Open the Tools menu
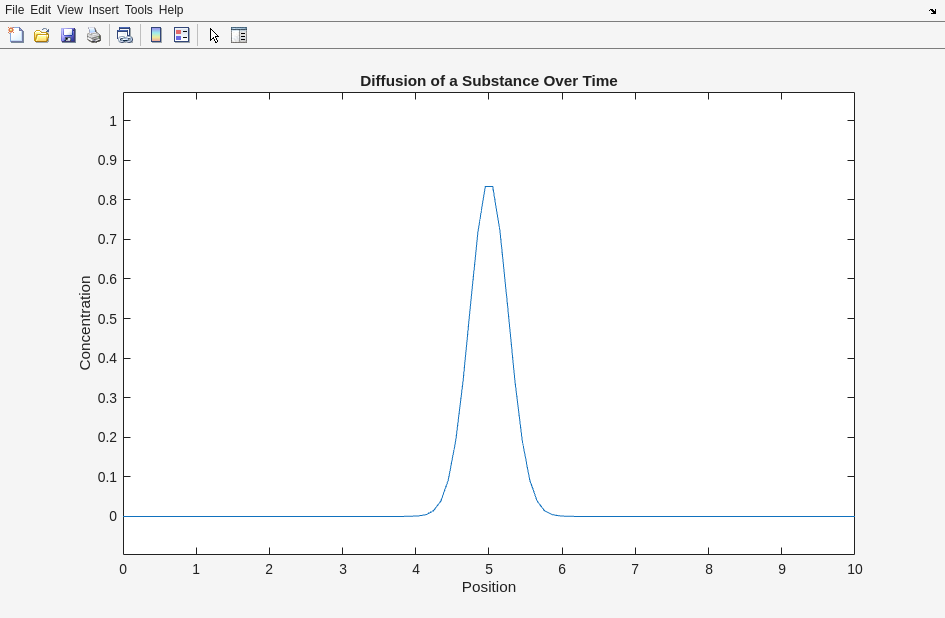The height and width of the screenshot is (618, 945). coord(138,10)
